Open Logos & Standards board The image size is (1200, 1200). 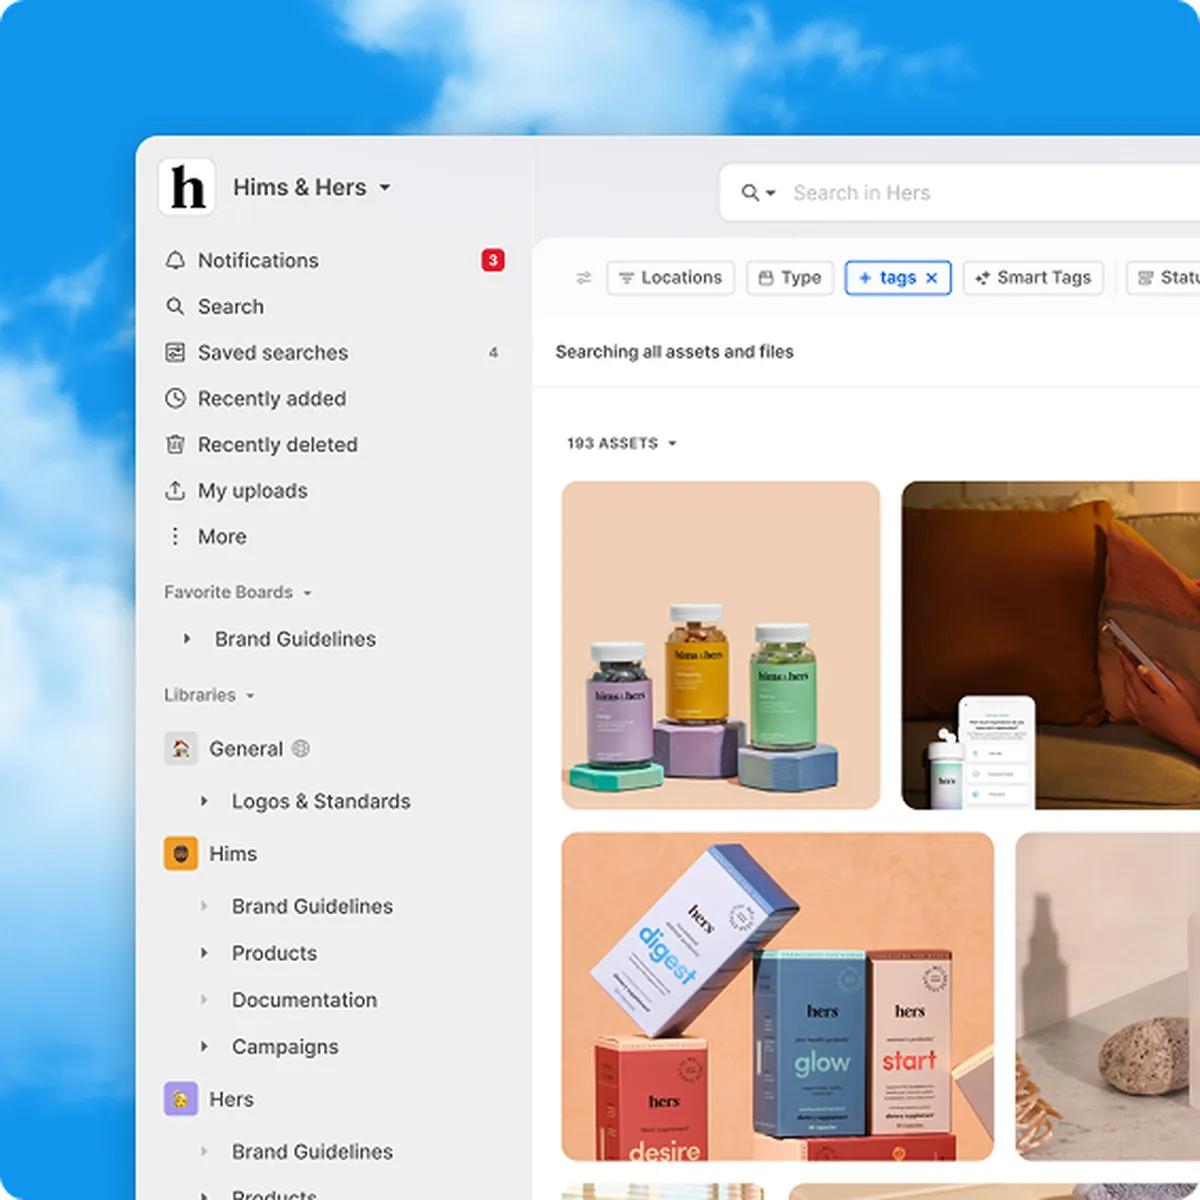tap(321, 801)
